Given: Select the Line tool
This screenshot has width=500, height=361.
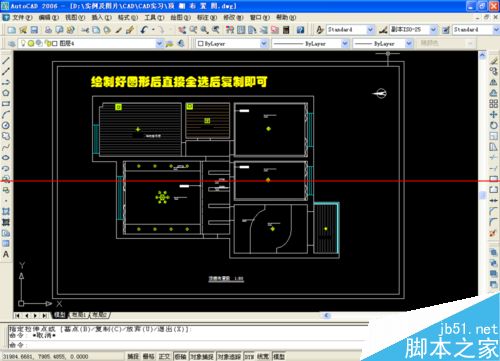Looking at the screenshot, I should [6, 60].
